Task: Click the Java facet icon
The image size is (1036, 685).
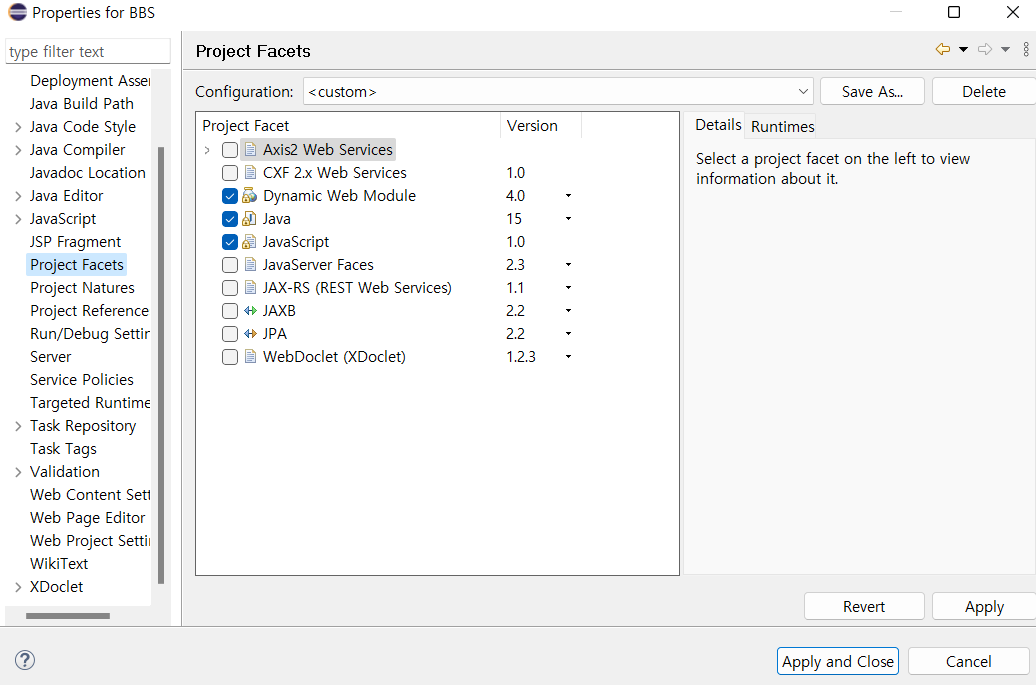Action: (x=250, y=219)
